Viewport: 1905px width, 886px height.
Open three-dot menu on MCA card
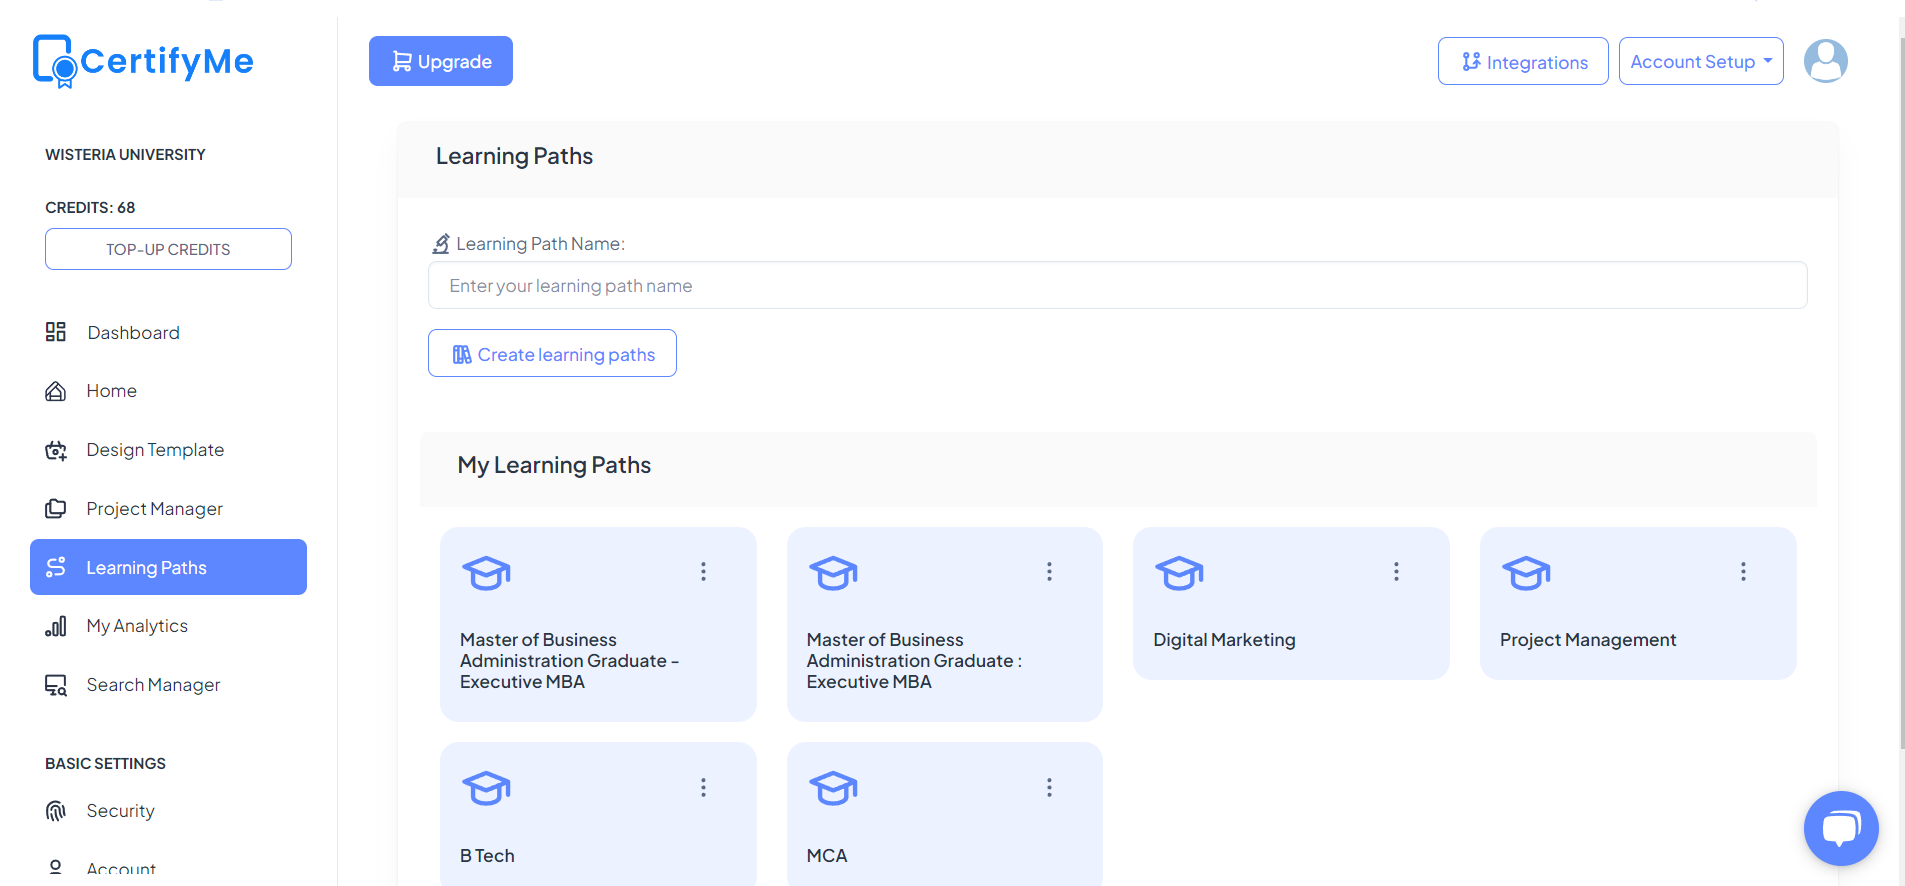[1049, 787]
